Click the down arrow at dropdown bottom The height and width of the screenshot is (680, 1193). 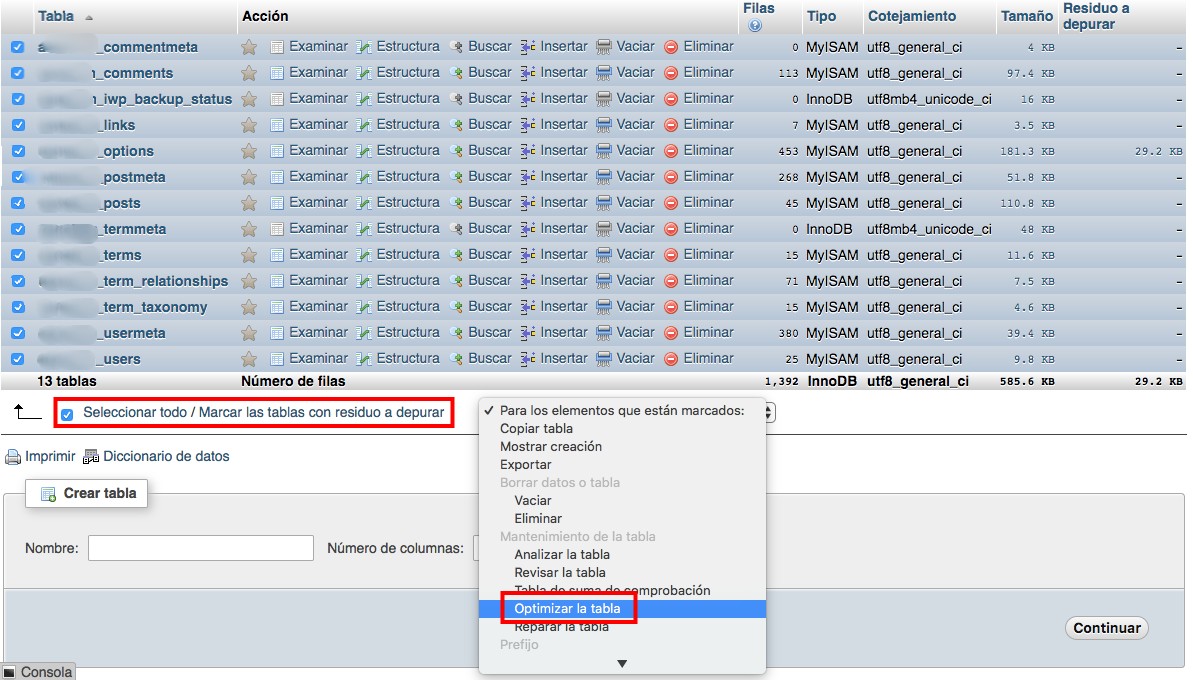tap(622, 662)
